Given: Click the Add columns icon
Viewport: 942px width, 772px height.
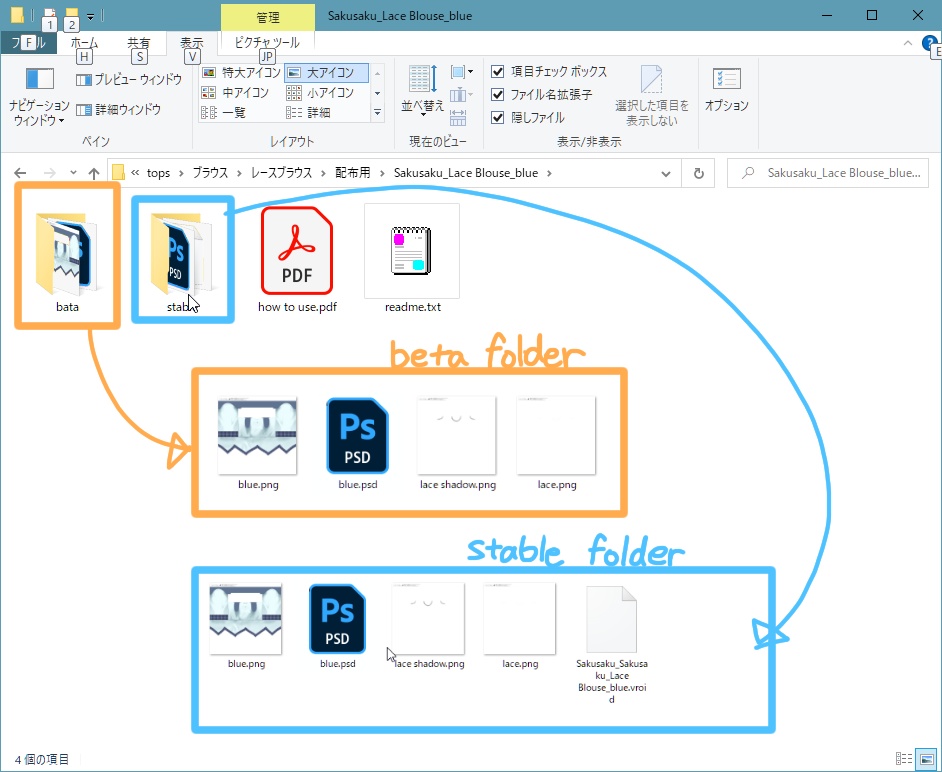Looking at the screenshot, I should click(x=461, y=95).
